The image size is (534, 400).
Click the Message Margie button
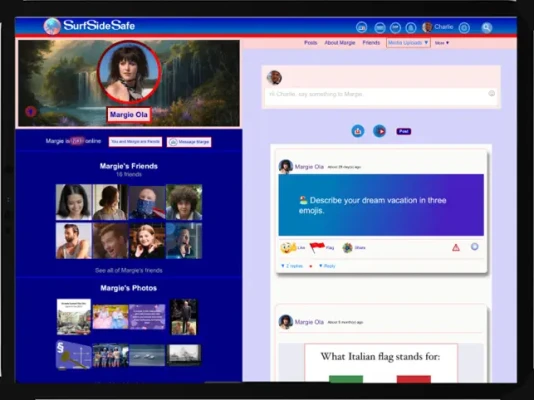pyautogui.click(x=189, y=142)
